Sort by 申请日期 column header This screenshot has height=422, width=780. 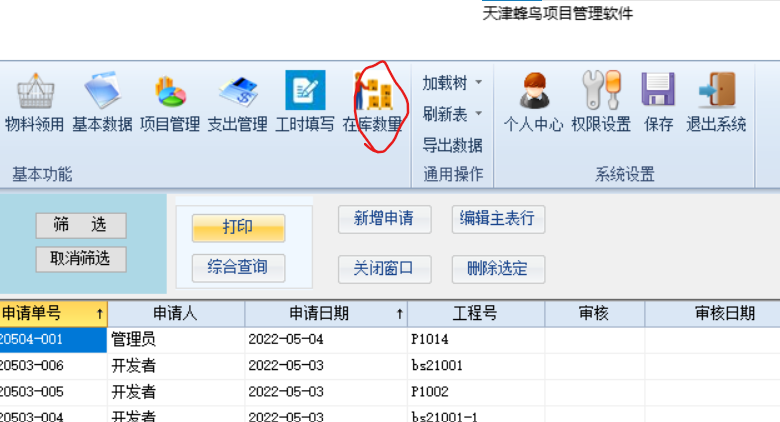coord(326,314)
